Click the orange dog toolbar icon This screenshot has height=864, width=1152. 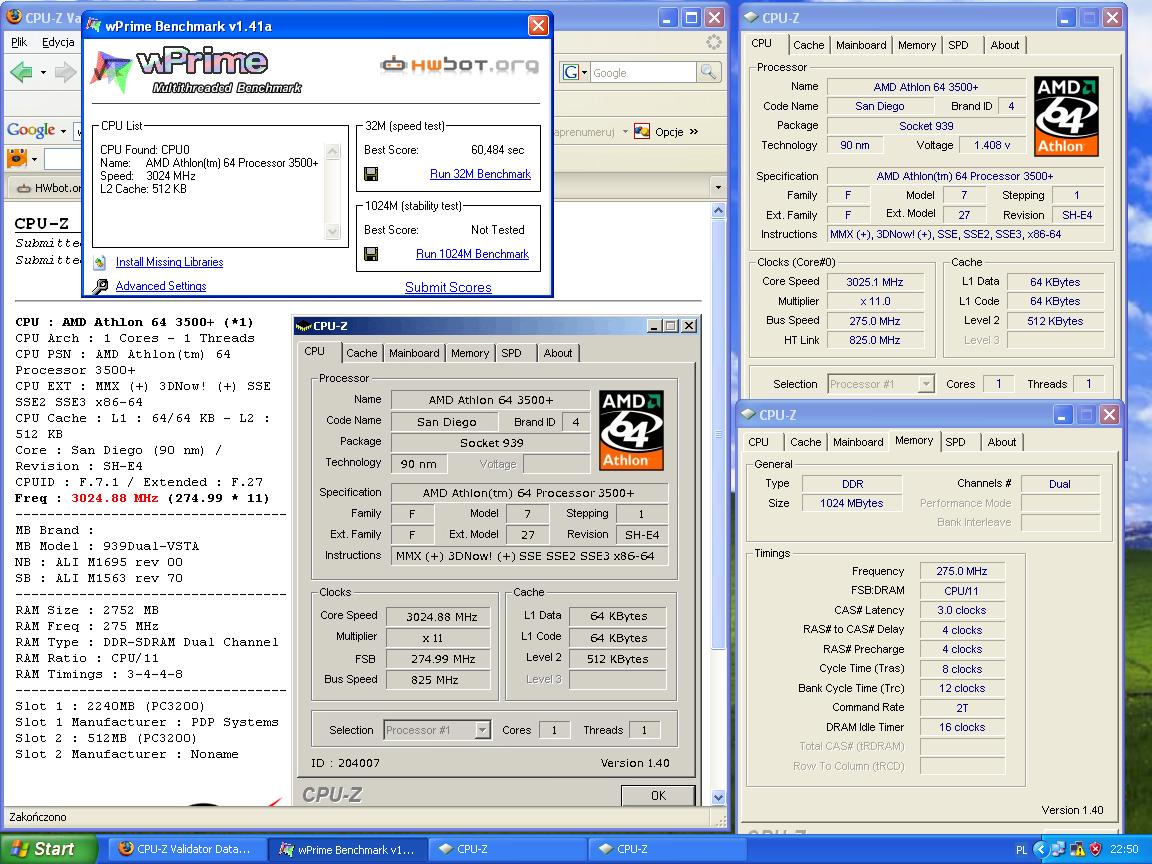tap(16, 157)
